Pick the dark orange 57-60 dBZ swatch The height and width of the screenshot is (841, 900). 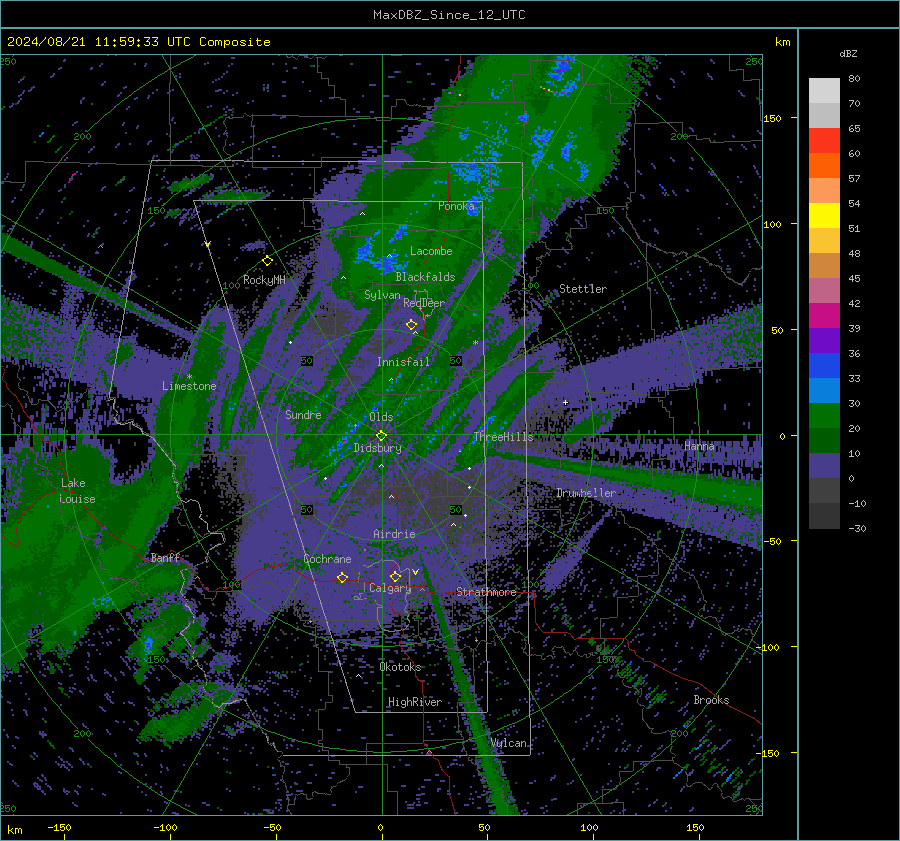[824, 166]
